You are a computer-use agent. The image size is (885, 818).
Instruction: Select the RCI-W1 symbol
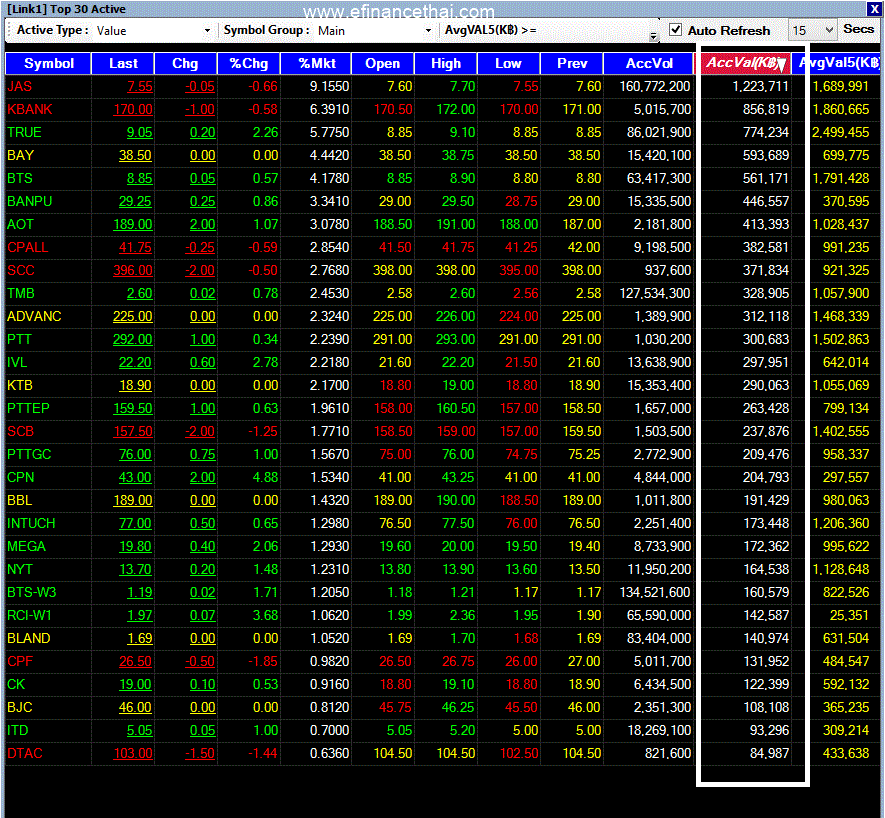(x=29, y=615)
